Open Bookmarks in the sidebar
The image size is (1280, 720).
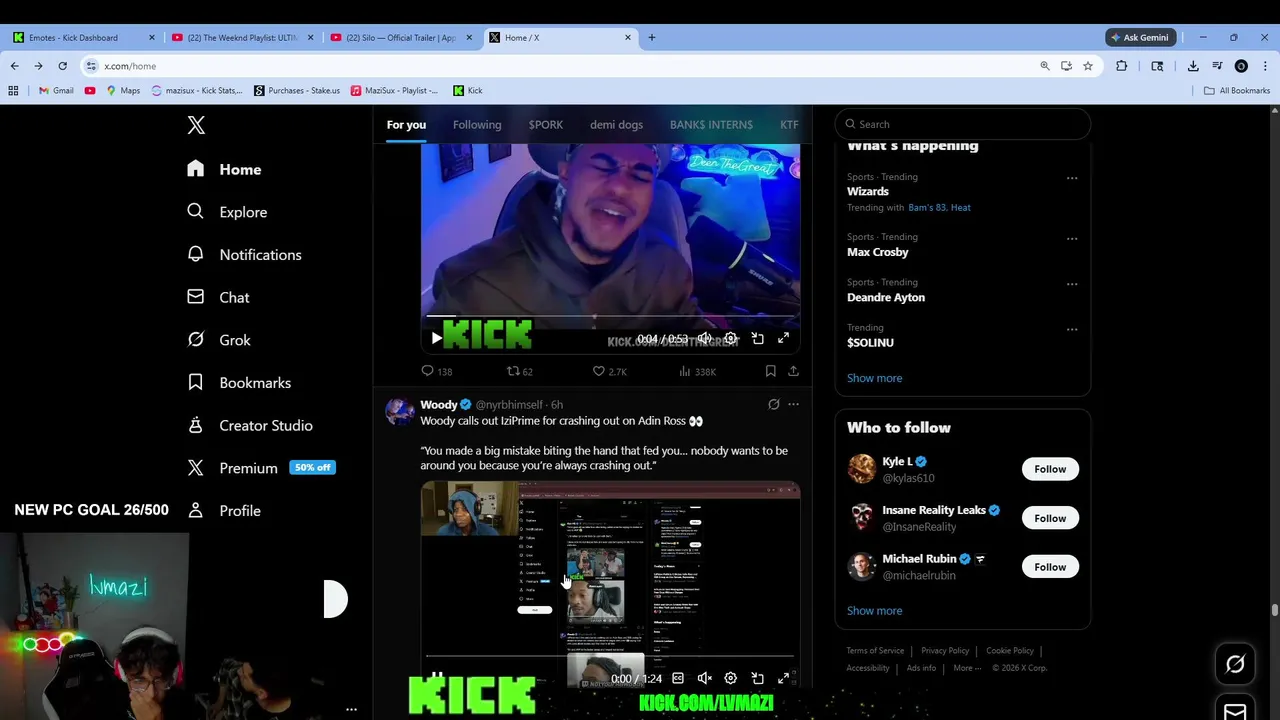(239, 382)
